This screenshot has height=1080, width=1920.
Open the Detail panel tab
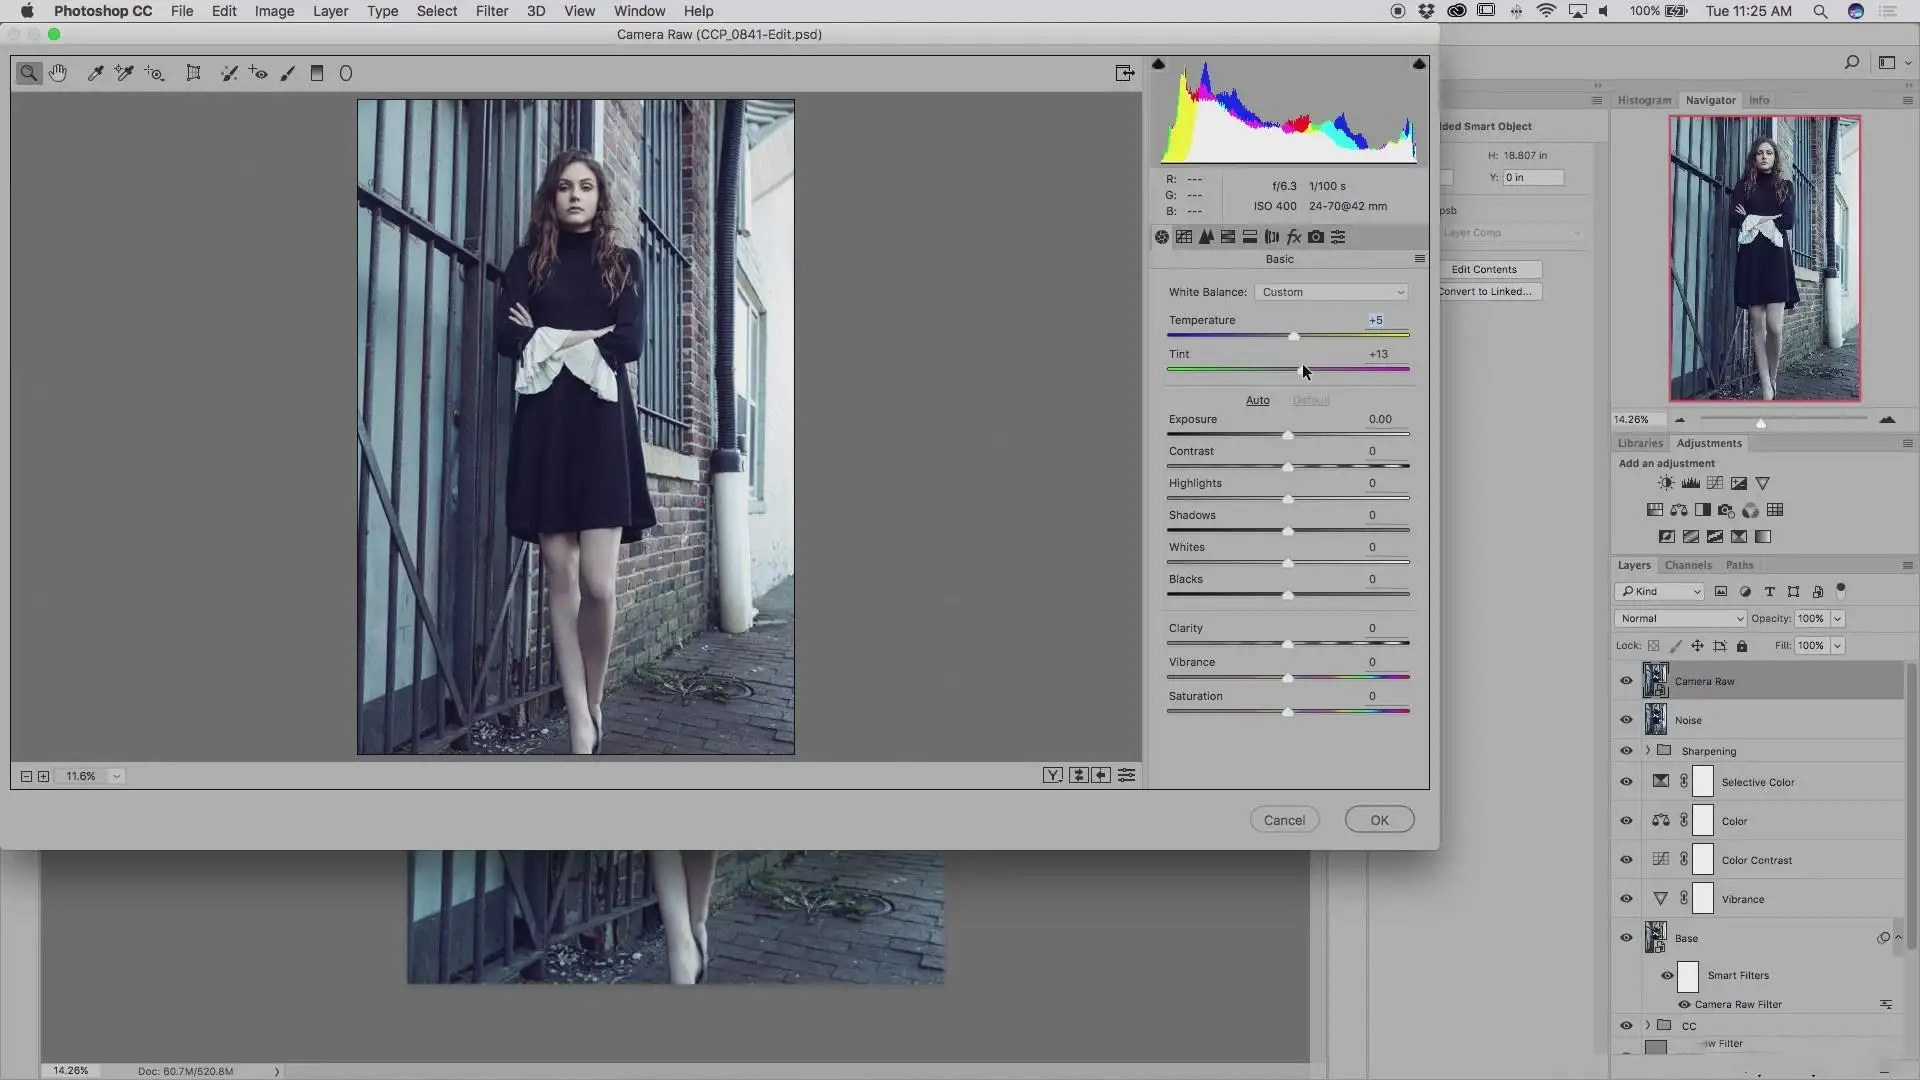point(1206,237)
